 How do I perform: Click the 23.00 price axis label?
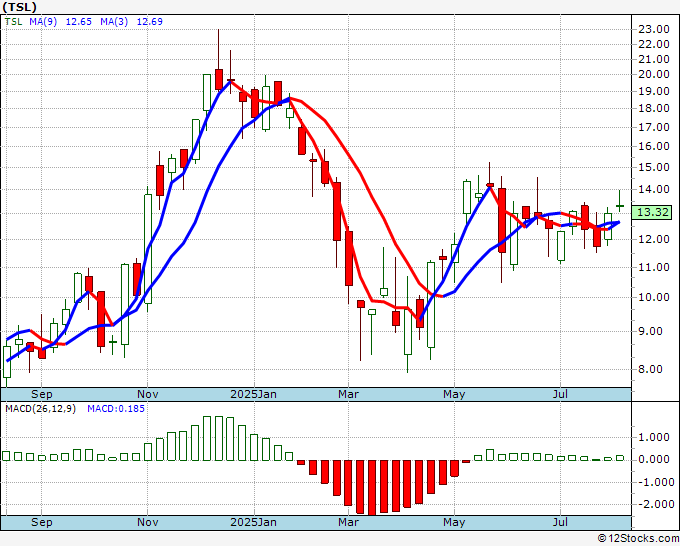[x=654, y=29]
